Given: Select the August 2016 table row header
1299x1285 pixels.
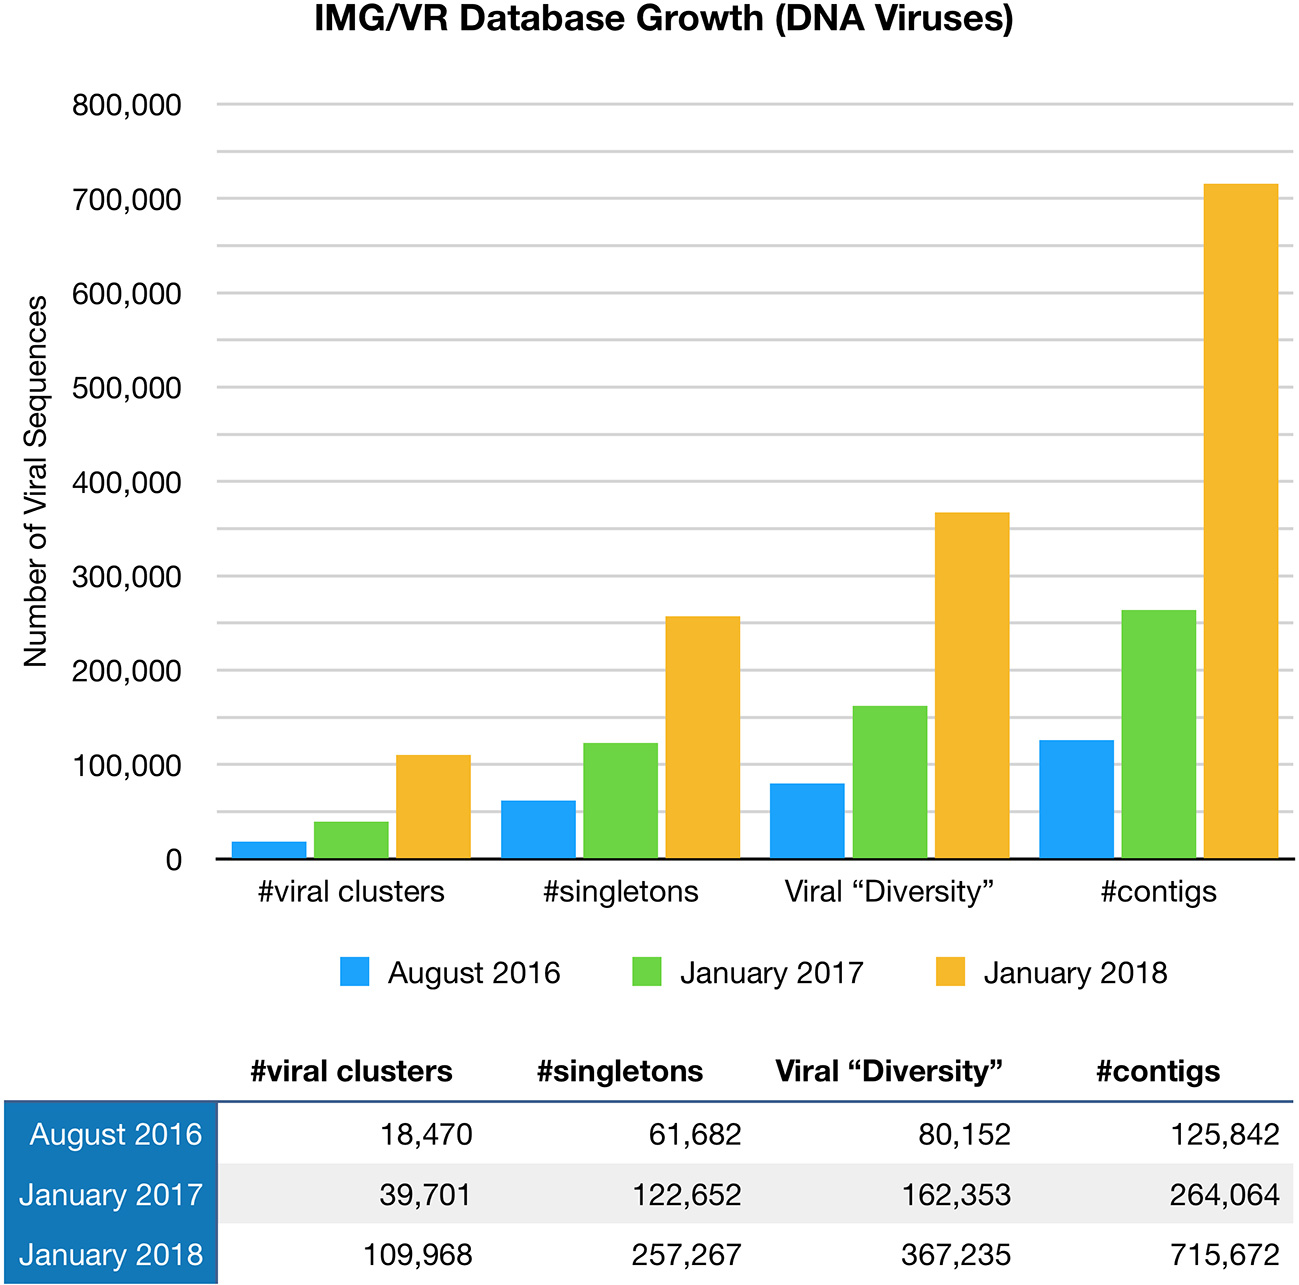Looking at the screenshot, I should (111, 1134).
